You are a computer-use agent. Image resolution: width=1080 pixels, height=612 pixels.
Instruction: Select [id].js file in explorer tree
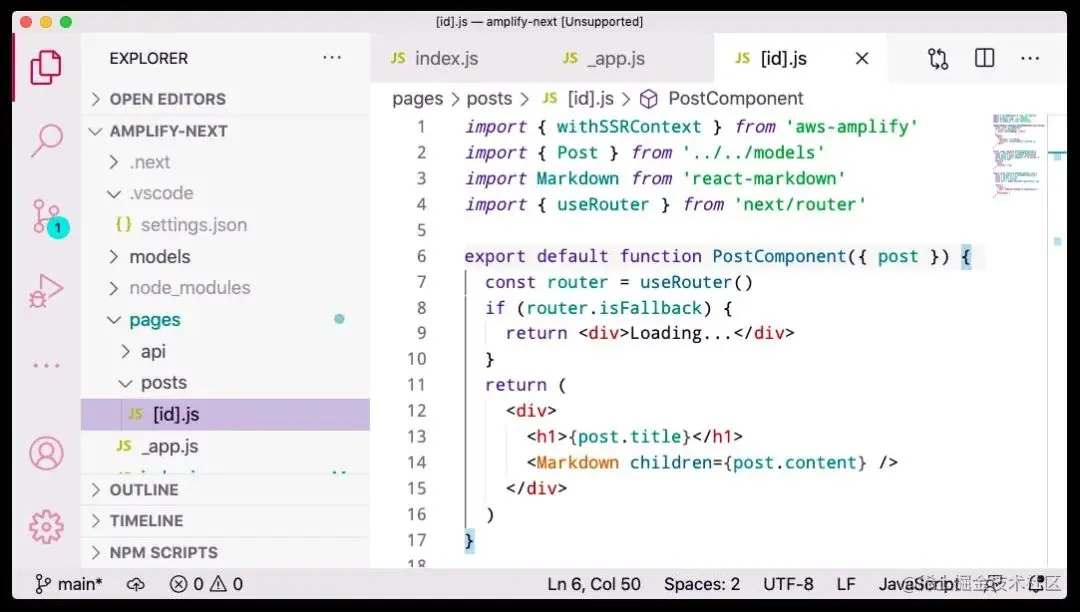tap(225, 414)
